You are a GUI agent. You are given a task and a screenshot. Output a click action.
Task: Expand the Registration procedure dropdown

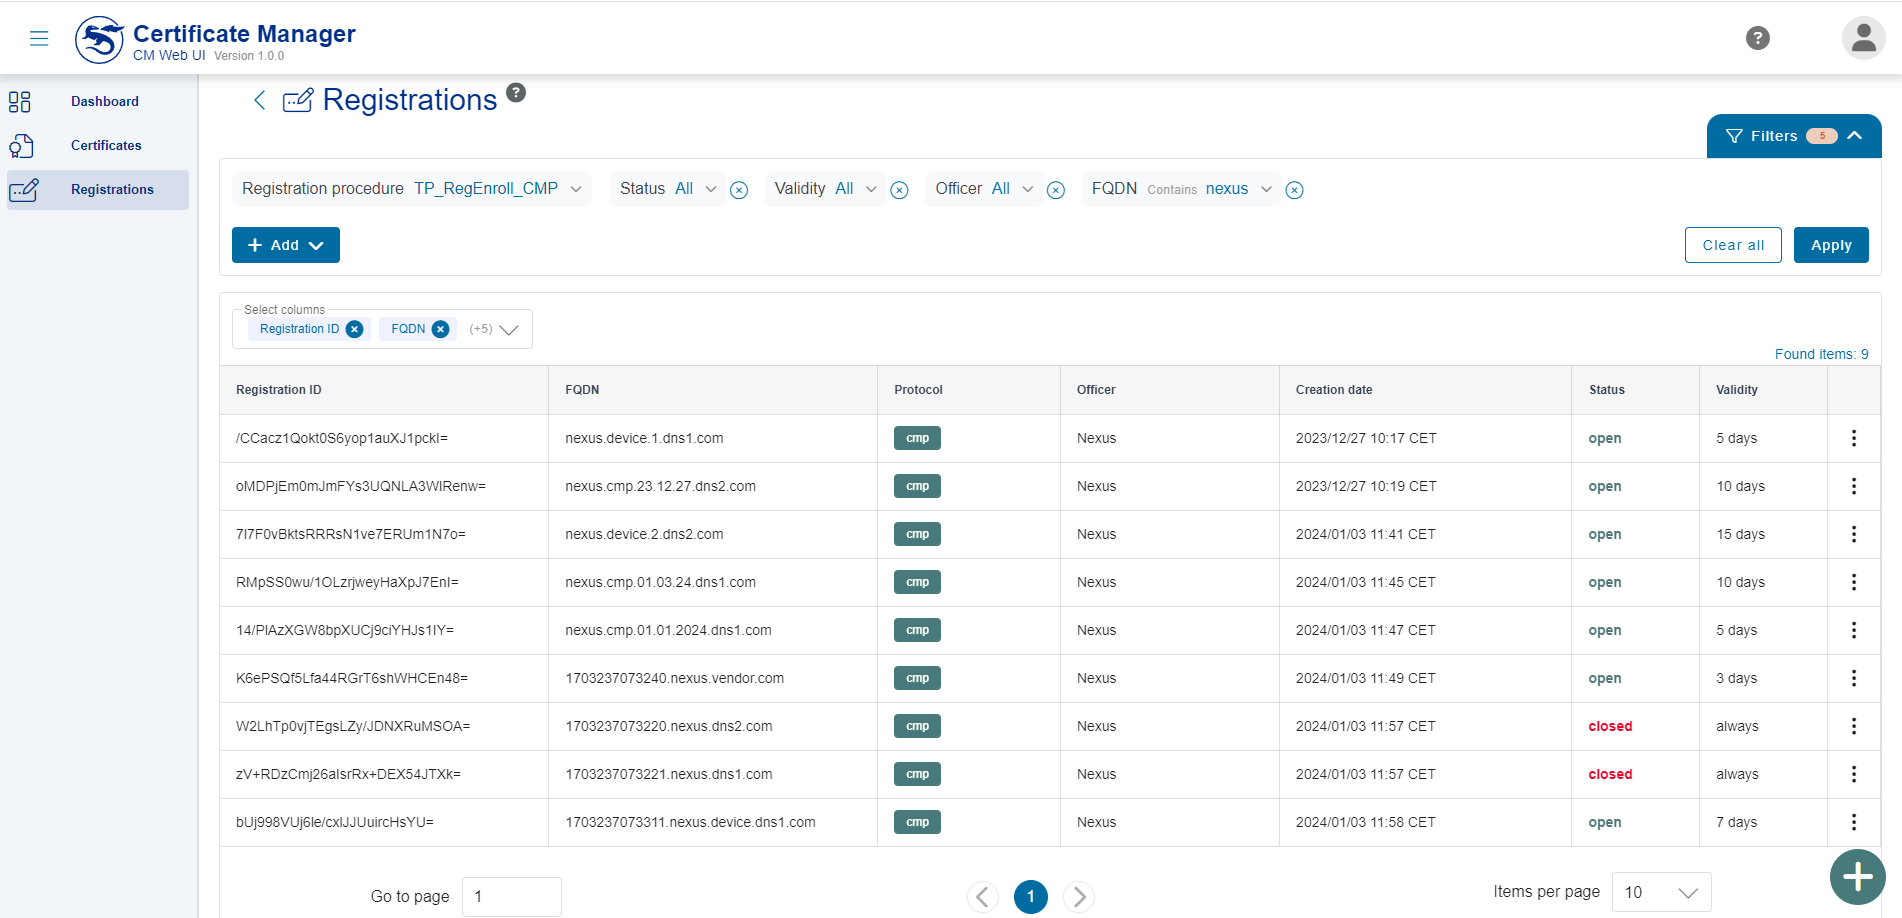point(576,189)
